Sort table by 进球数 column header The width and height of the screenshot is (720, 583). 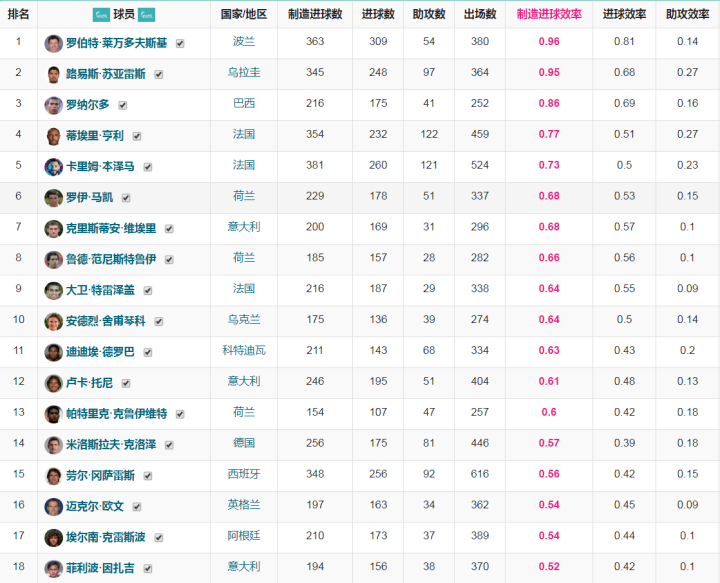coord(378,15)
